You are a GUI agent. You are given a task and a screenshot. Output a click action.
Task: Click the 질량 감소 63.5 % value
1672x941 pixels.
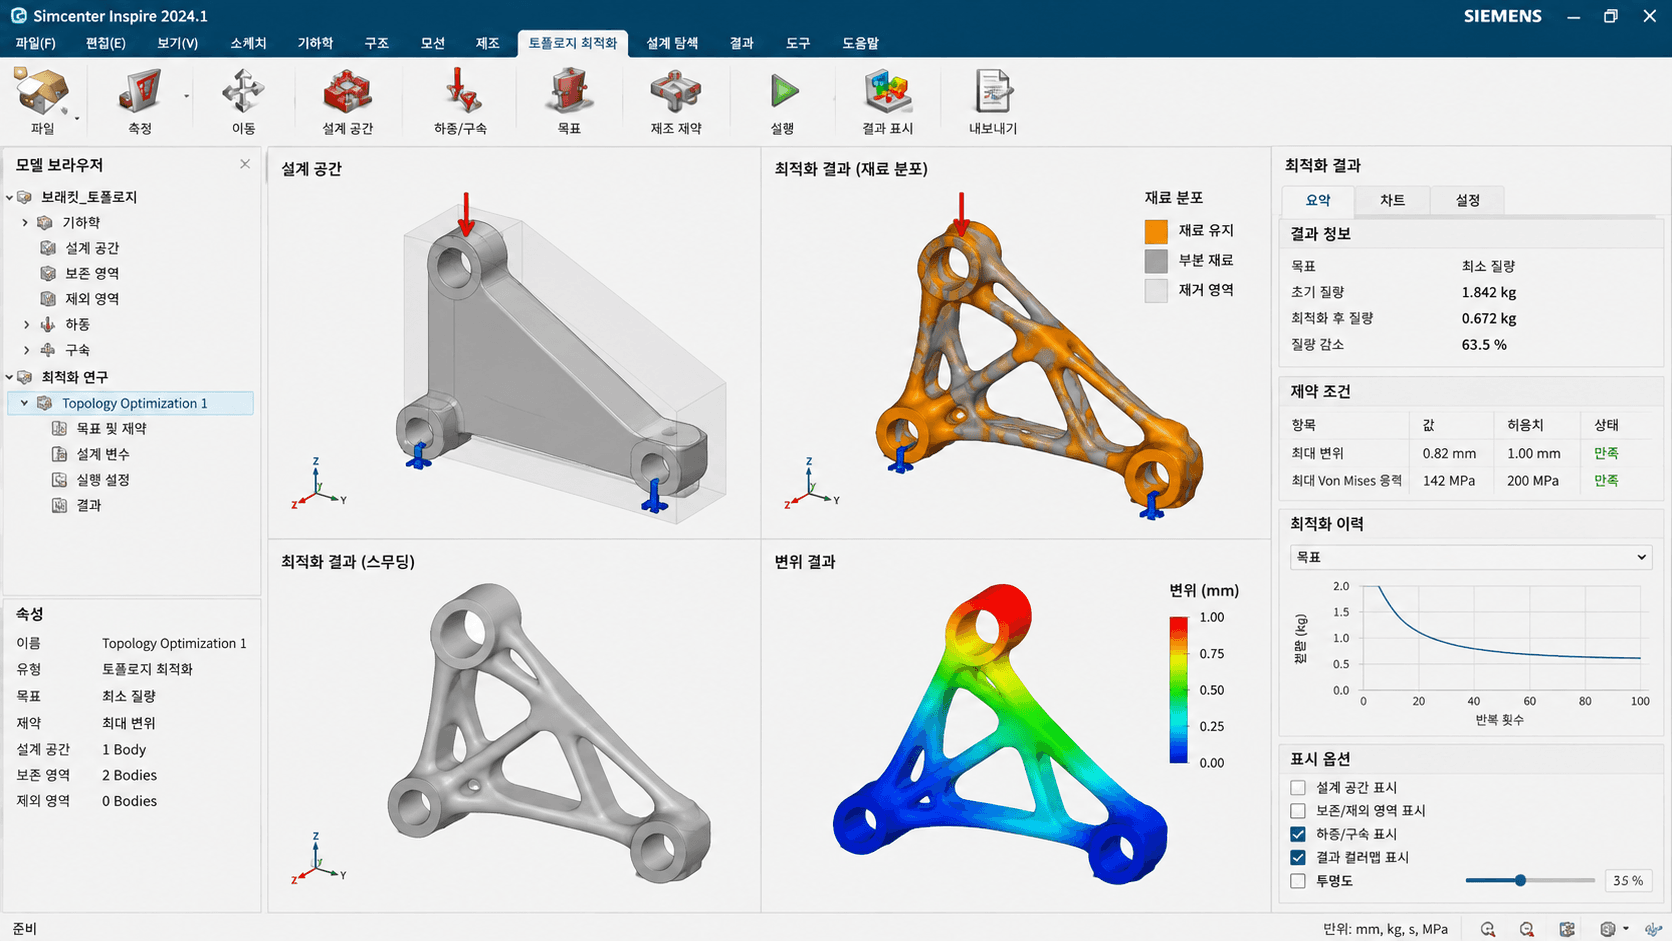coord(1484,344)
